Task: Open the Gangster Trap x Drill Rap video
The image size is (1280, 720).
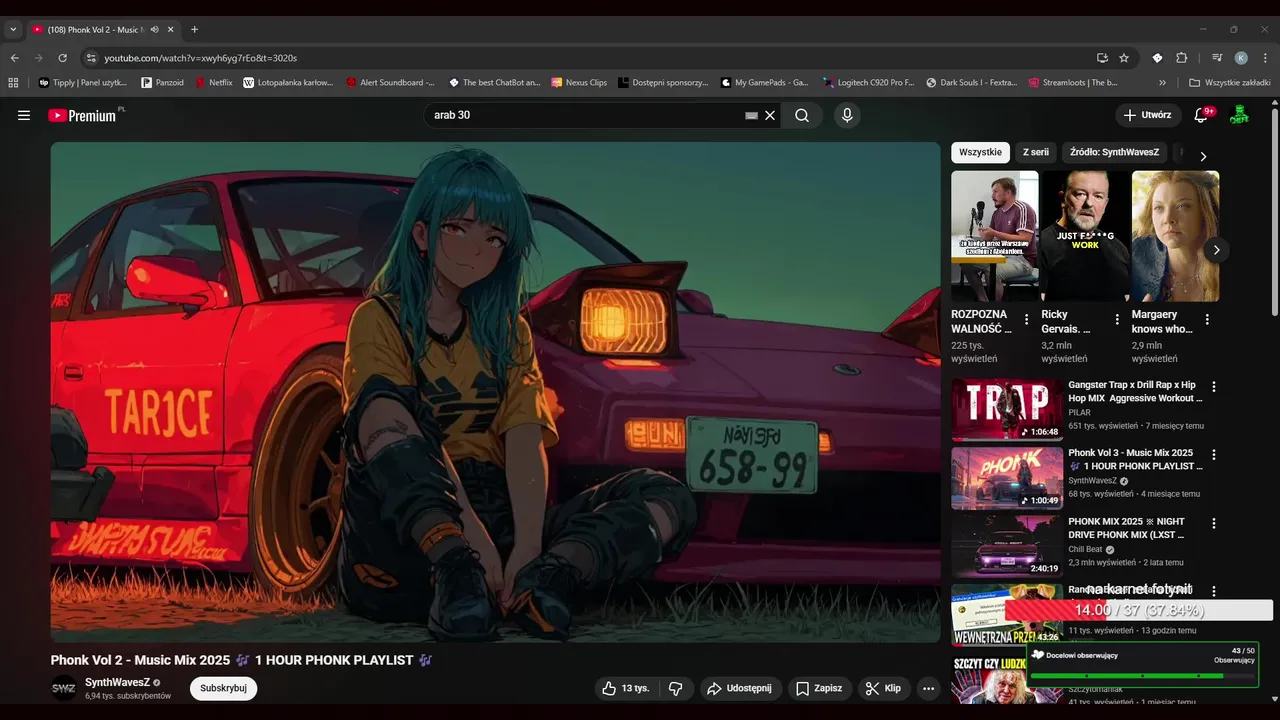Action: pyautogui.click(x=1135, y=391)
